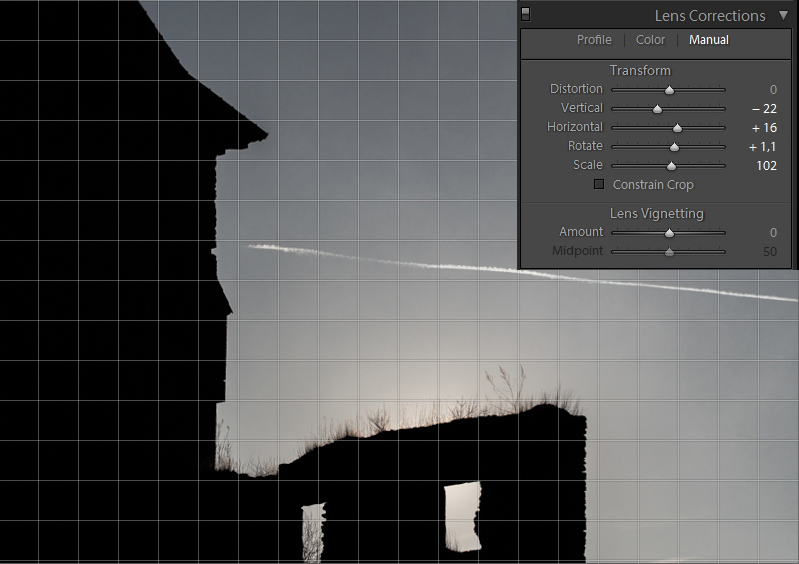
Task: Click the Scale slider handle
Action: pyautogui.click(x=671, y=166)
